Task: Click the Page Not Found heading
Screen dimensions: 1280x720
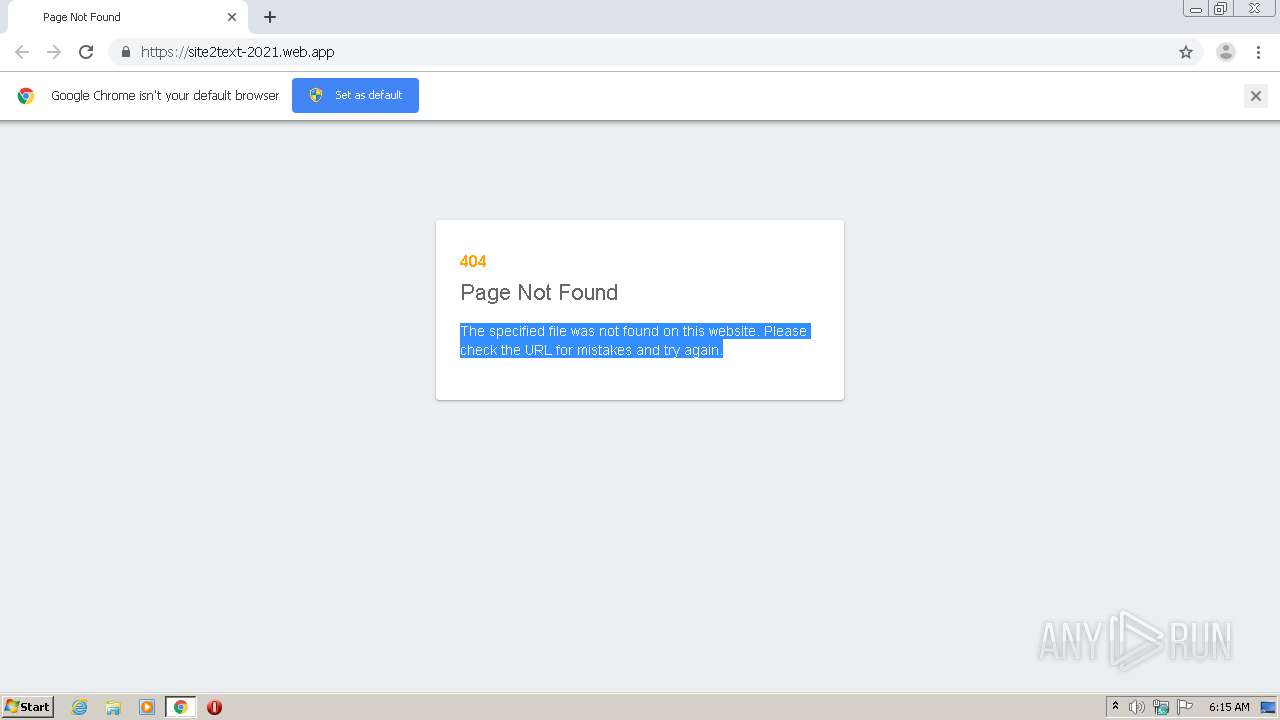Action: coord(539,292)
